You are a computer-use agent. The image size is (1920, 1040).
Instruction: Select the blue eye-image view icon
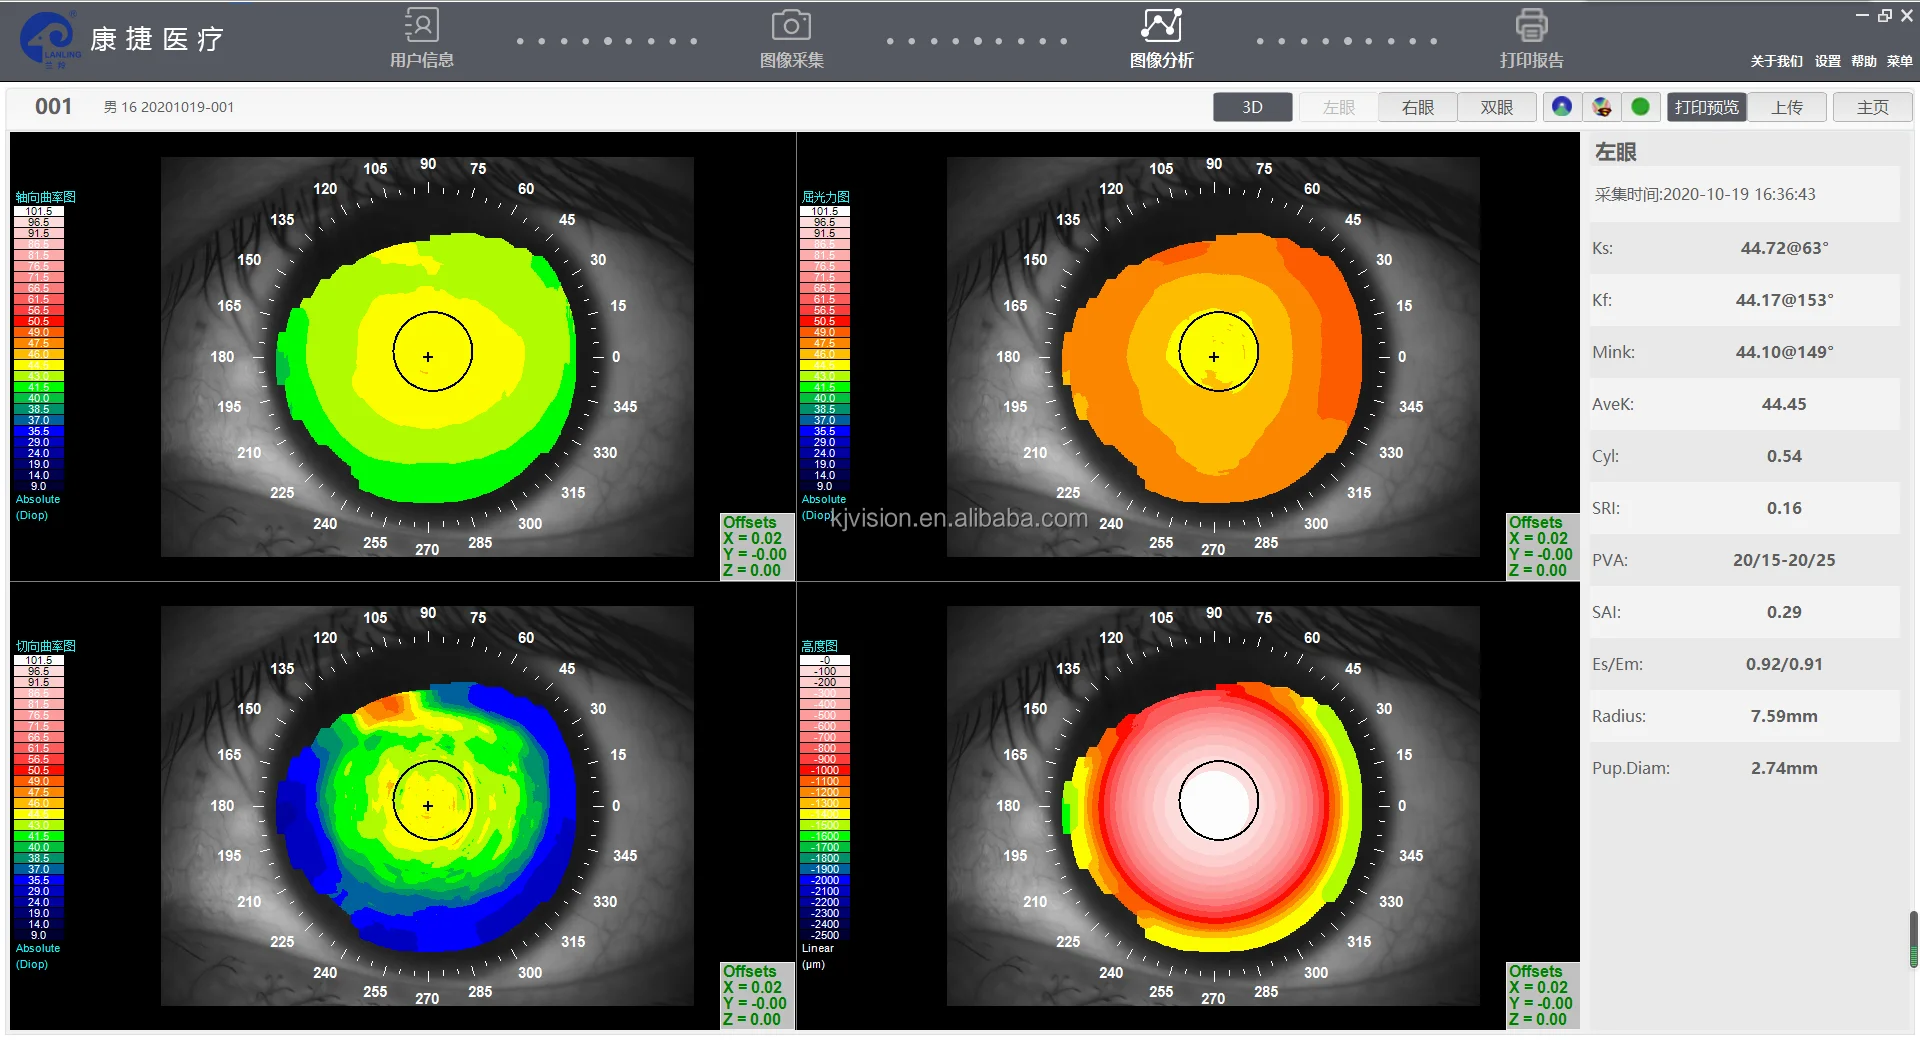point(1561,106)
